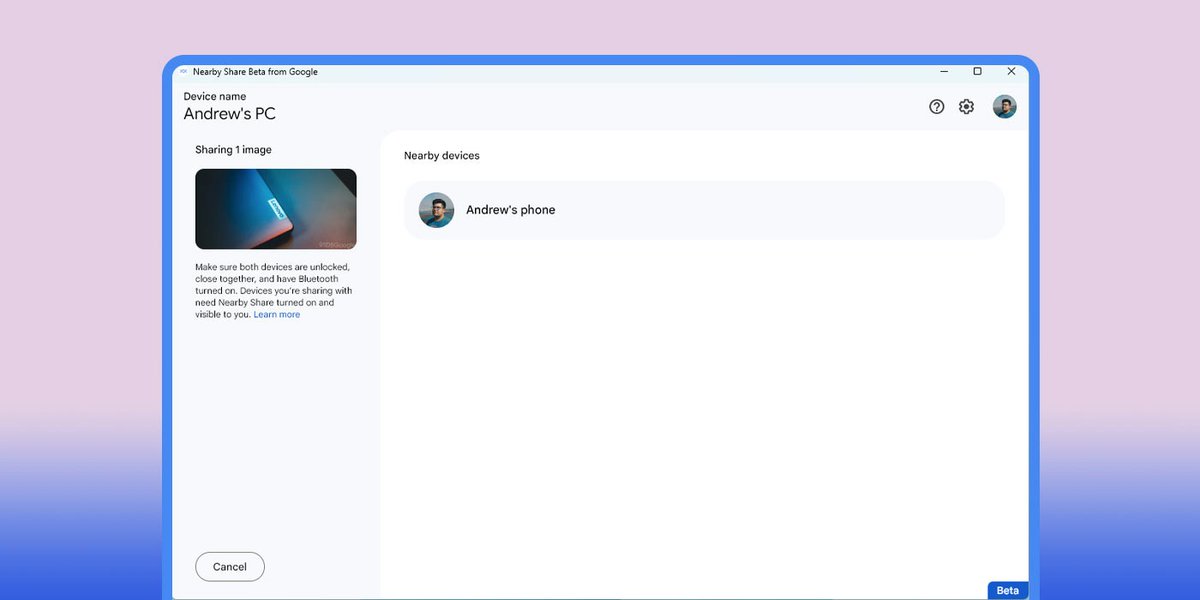Maximize the Nearby Share window

pyautogui.click(x=977, y=71)
